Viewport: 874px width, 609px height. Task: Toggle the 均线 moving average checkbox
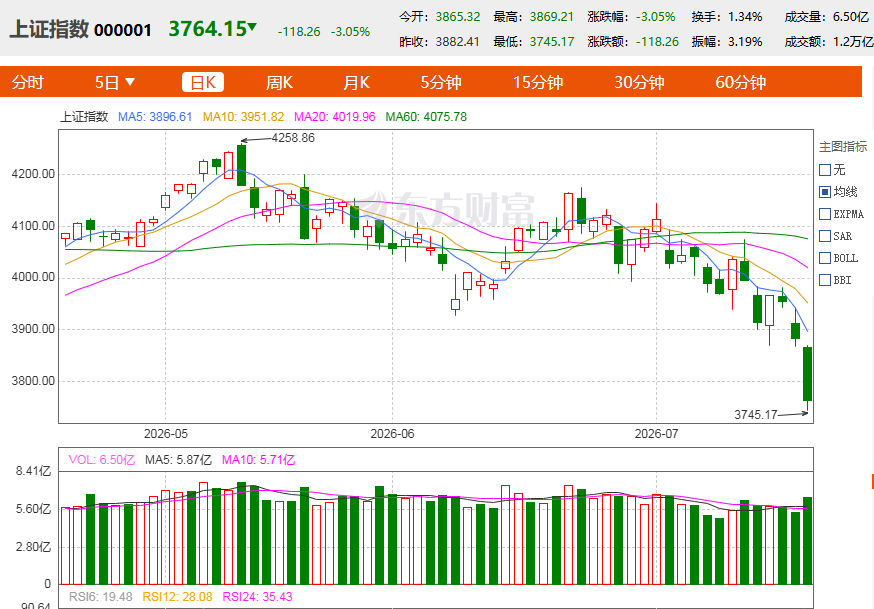point(825,192)
